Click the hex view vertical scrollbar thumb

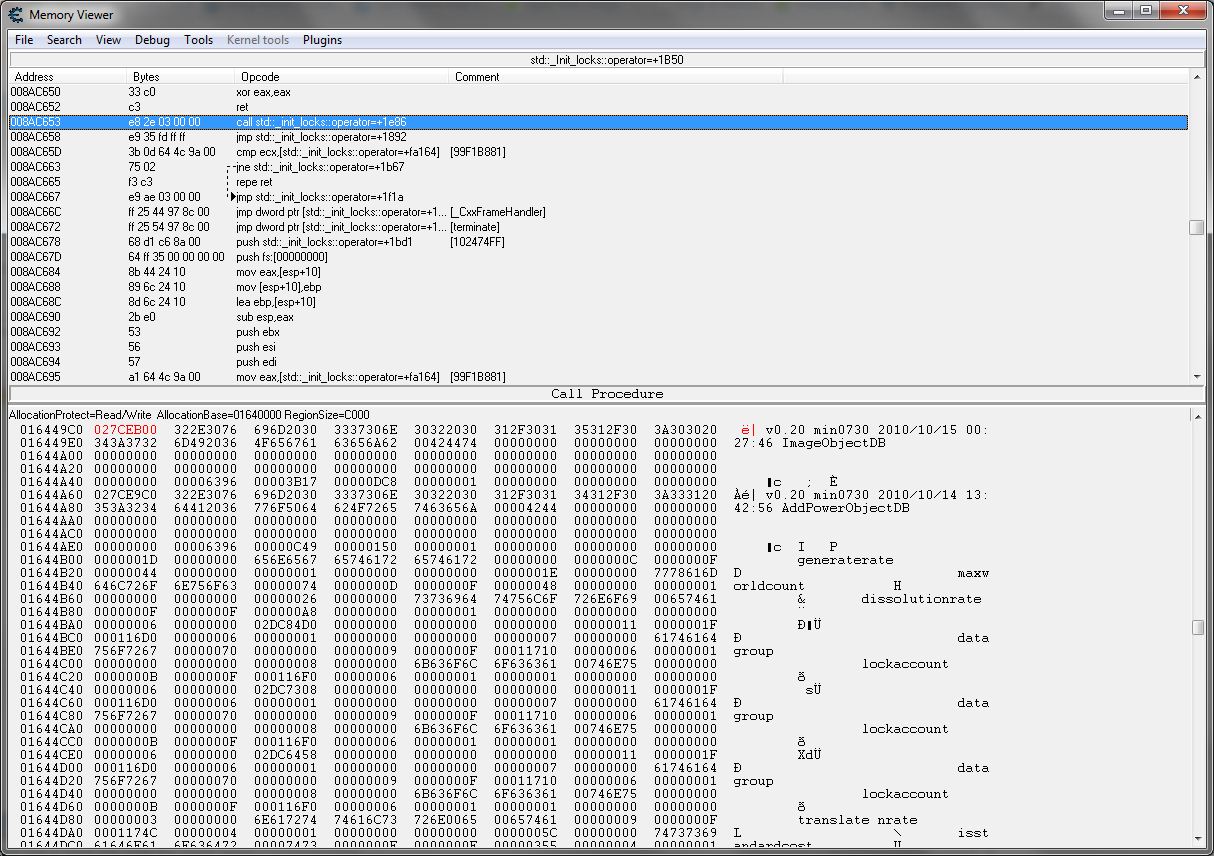pos(1198,627)
